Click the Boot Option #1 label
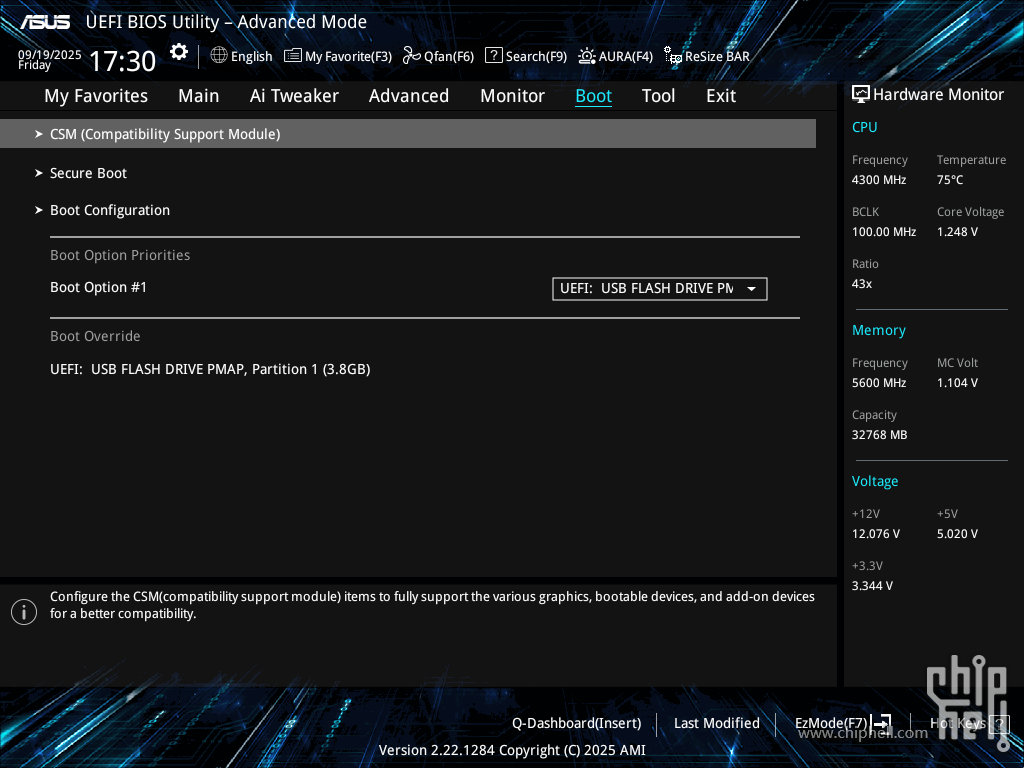Image resolution: width=1024 pixels, height=768 pixels. coord(99,287)
